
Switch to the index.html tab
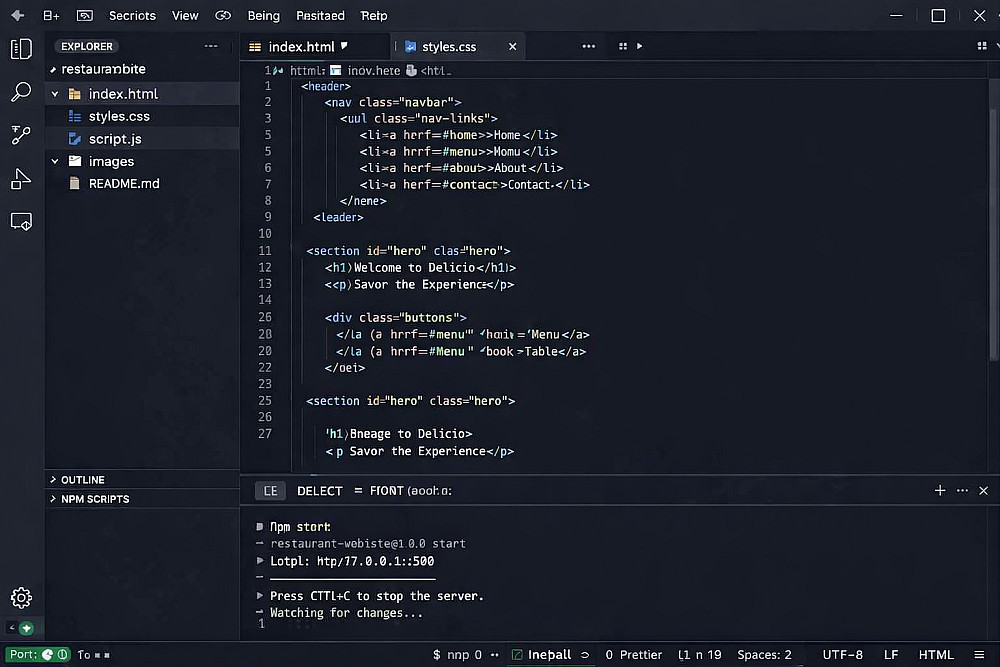(x=316, y=47)
